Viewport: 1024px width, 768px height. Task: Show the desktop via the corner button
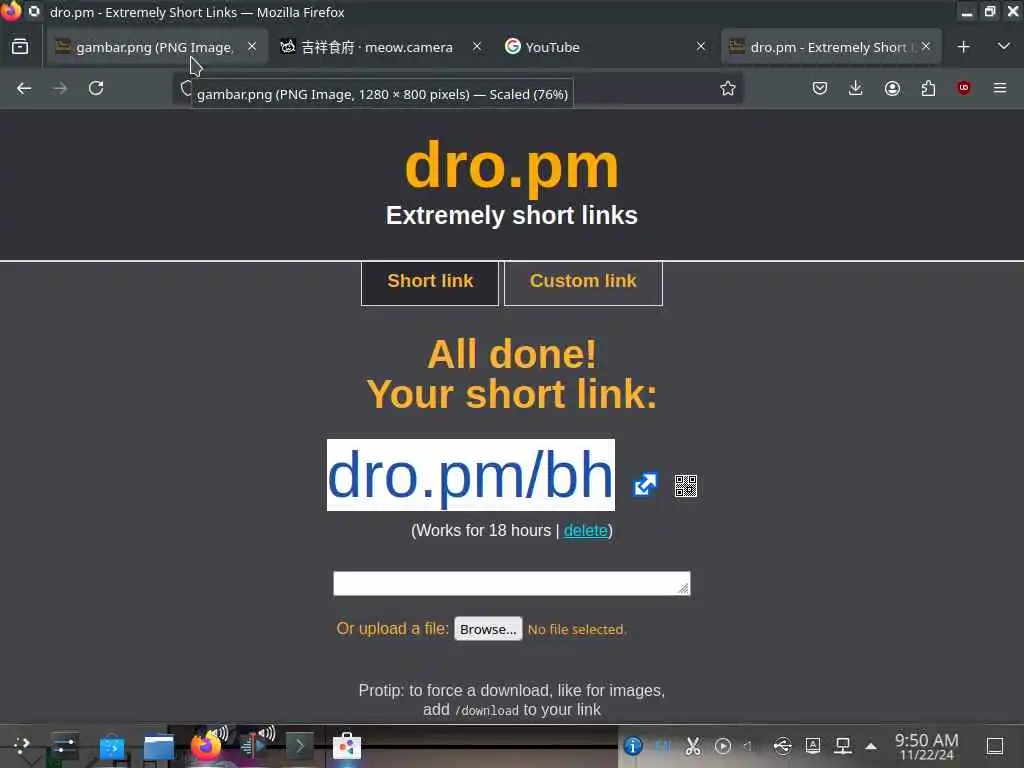(x=995, y=746)
